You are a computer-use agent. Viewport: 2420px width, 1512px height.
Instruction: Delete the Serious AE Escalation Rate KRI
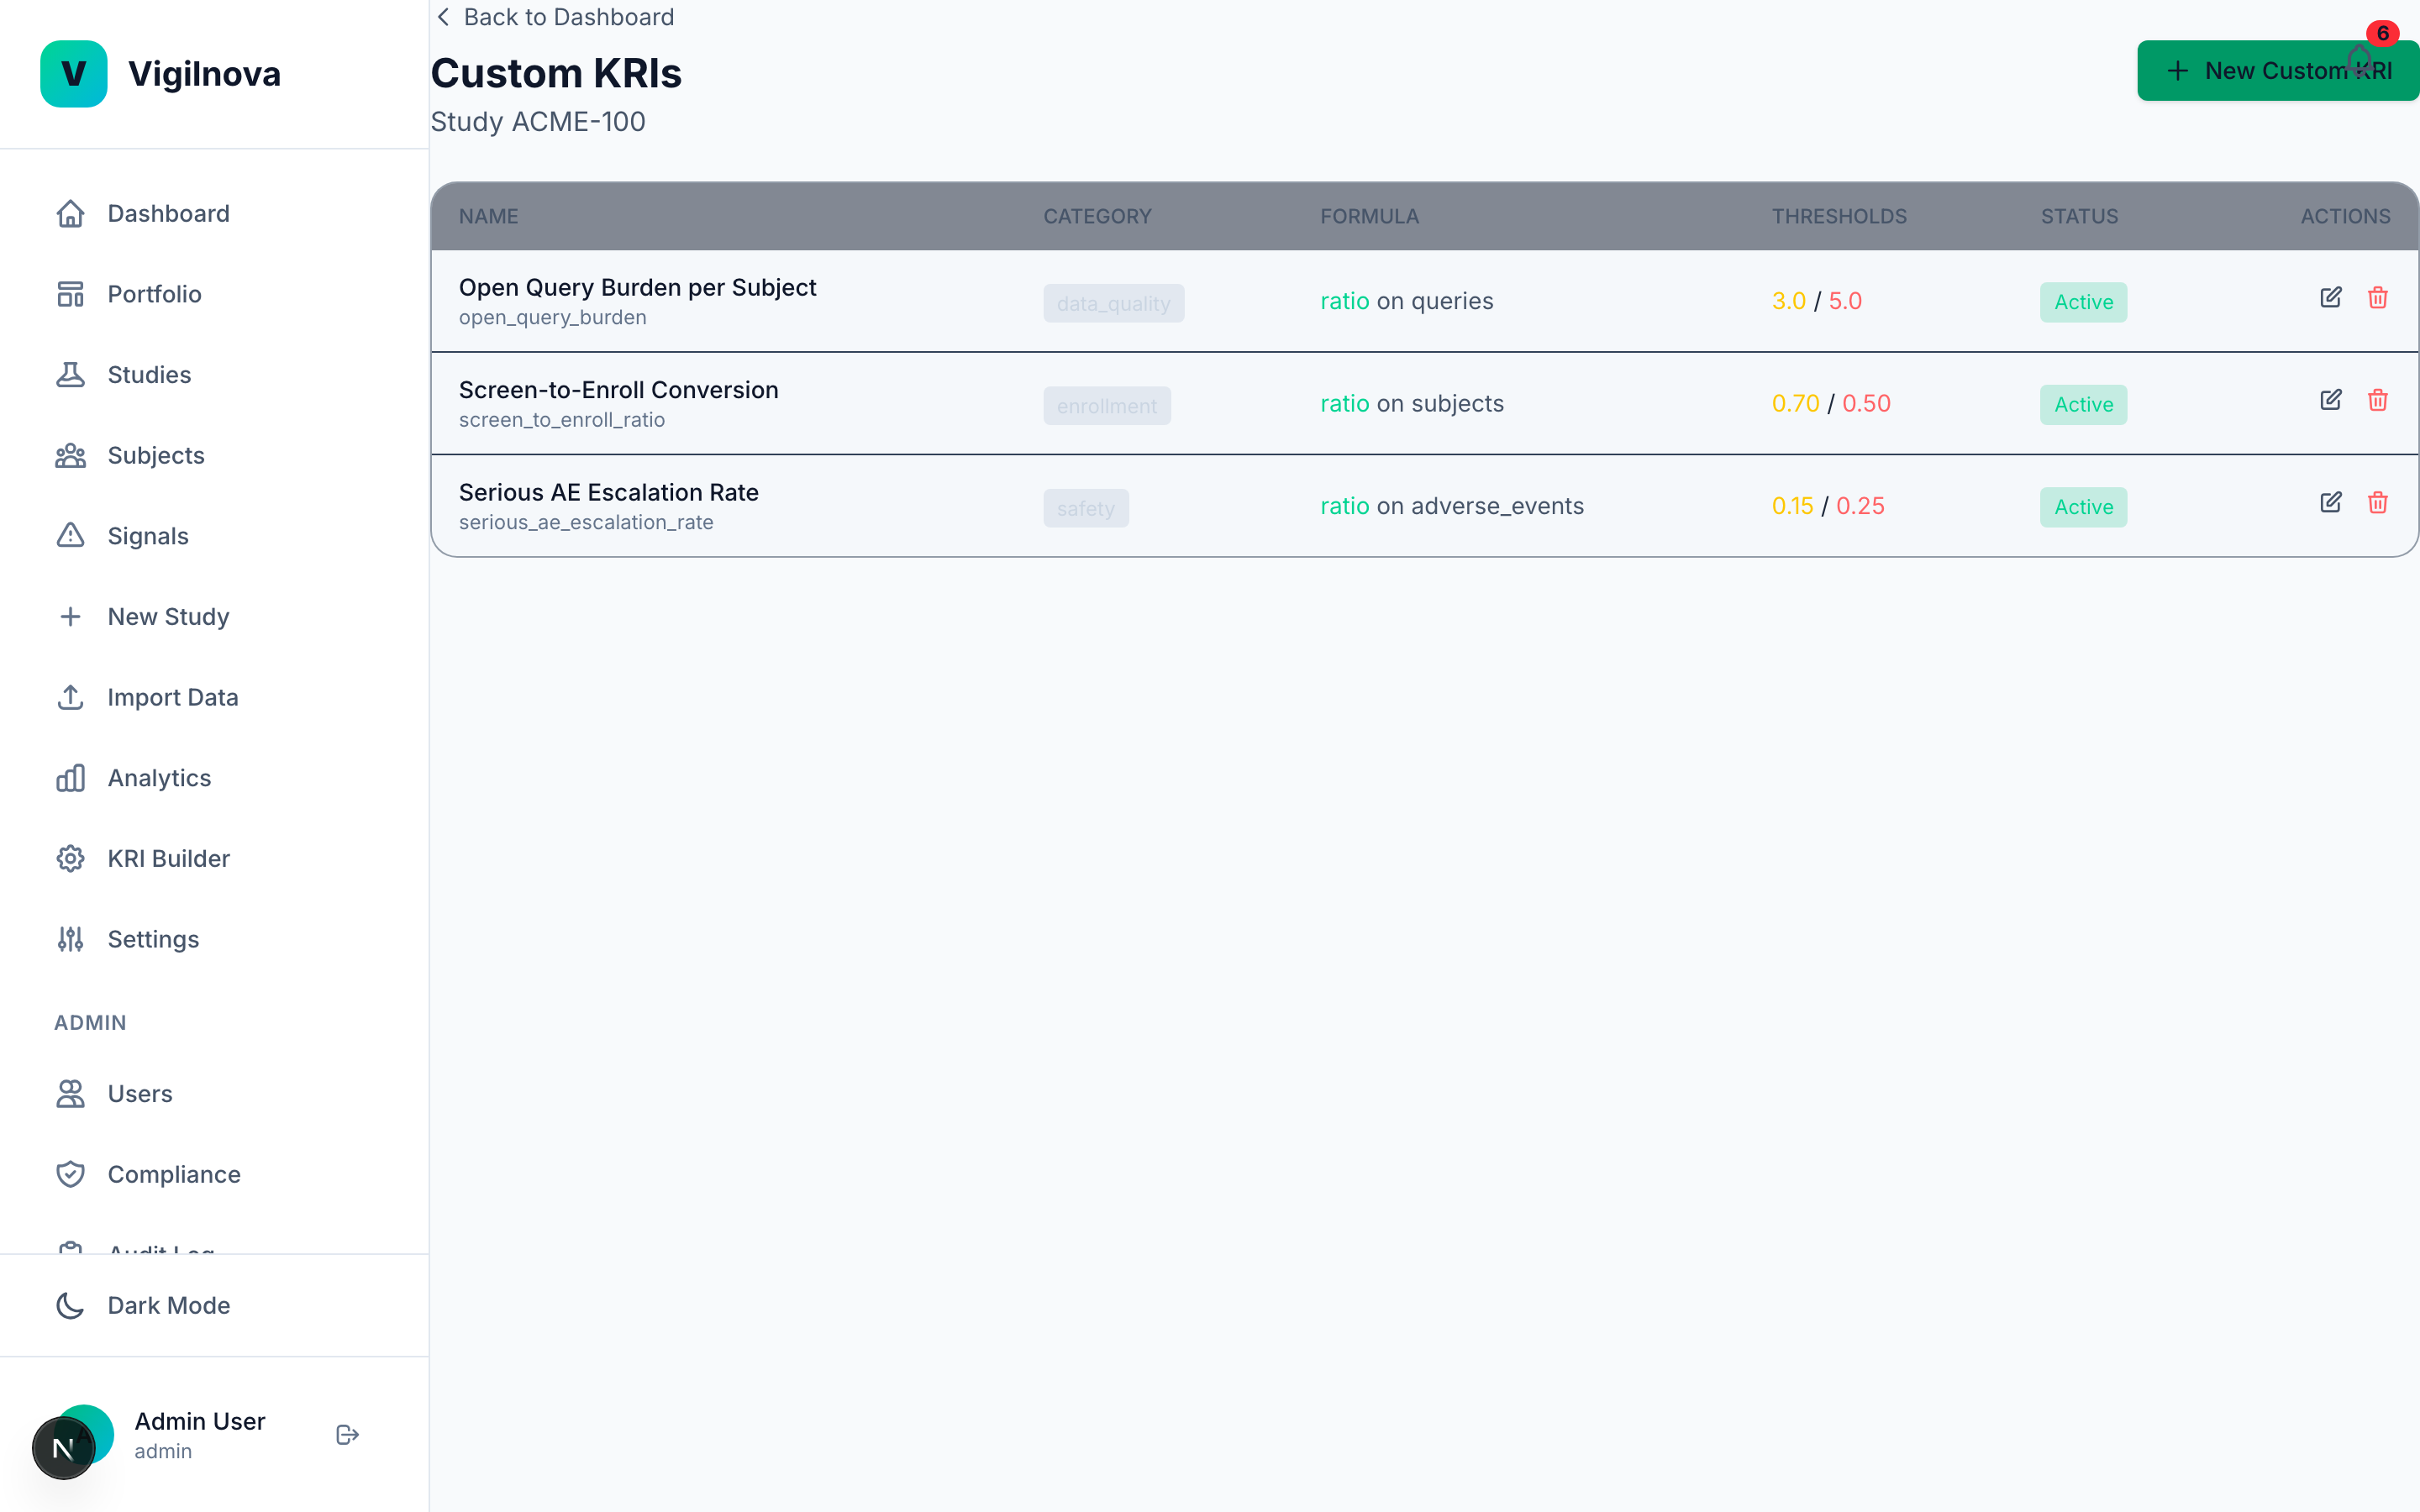click(x=2377, y=503)
